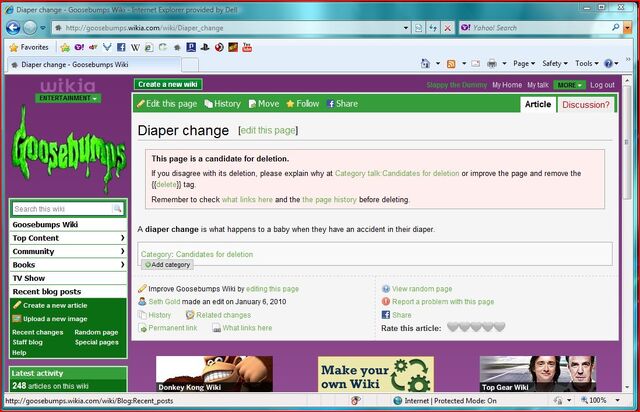Click Create a new article
The height and width of the screenshot is (412, 640).
(x=55, y=305)
